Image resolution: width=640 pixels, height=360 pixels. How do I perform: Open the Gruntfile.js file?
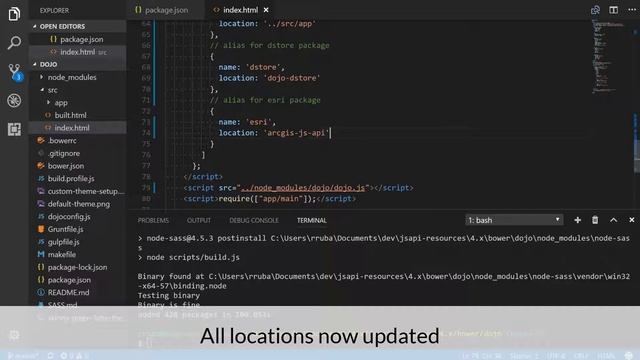click(x=78, y=229)
